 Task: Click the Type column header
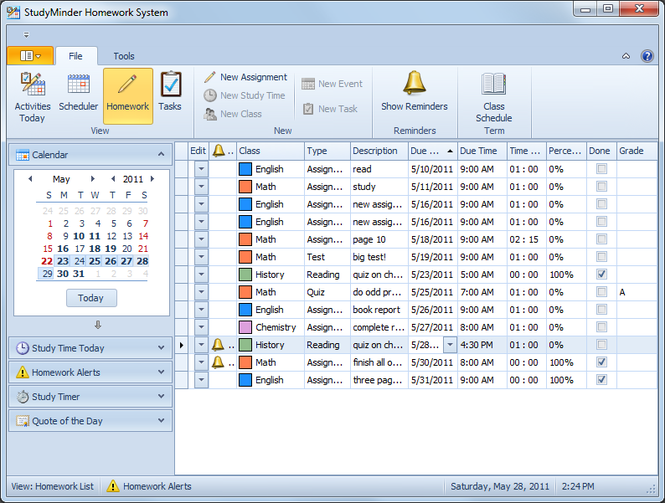[x=327, y=151]
